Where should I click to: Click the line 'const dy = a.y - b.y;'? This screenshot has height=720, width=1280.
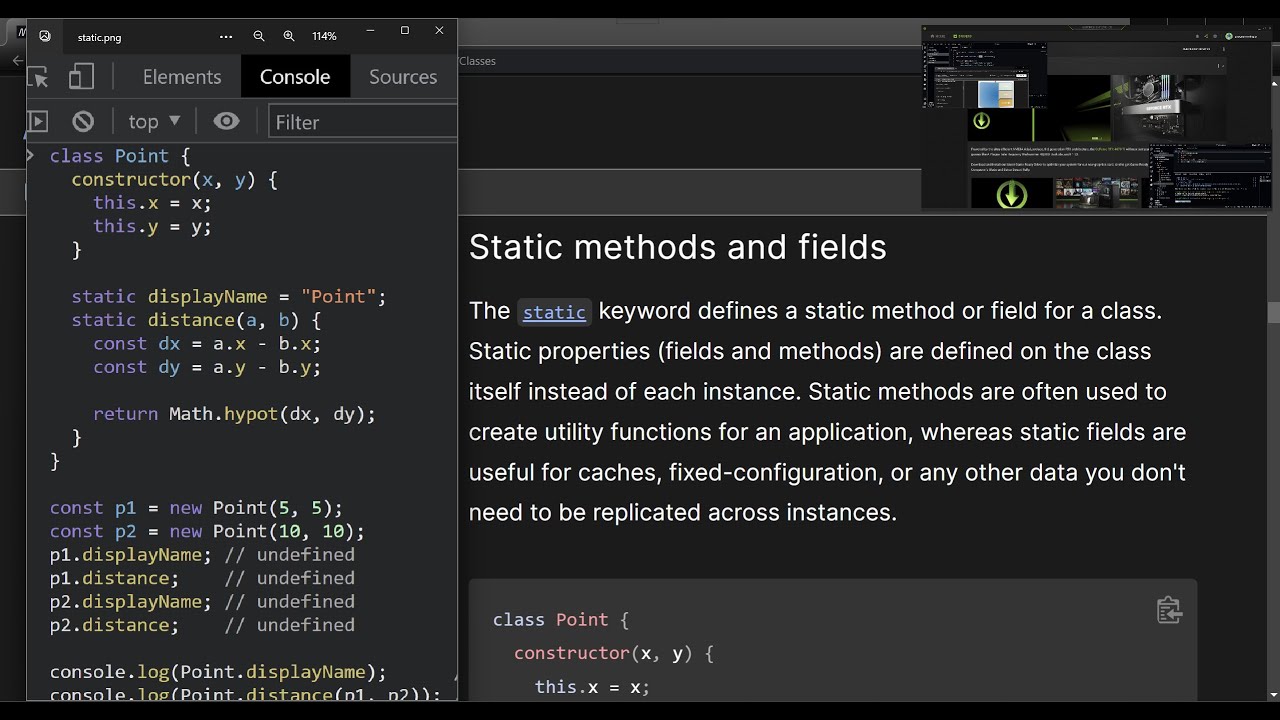click(207, 367)
